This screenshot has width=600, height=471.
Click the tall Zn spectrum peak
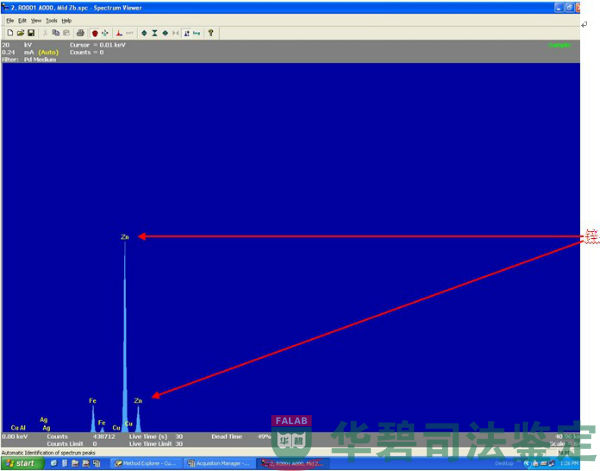coord(125,337)
